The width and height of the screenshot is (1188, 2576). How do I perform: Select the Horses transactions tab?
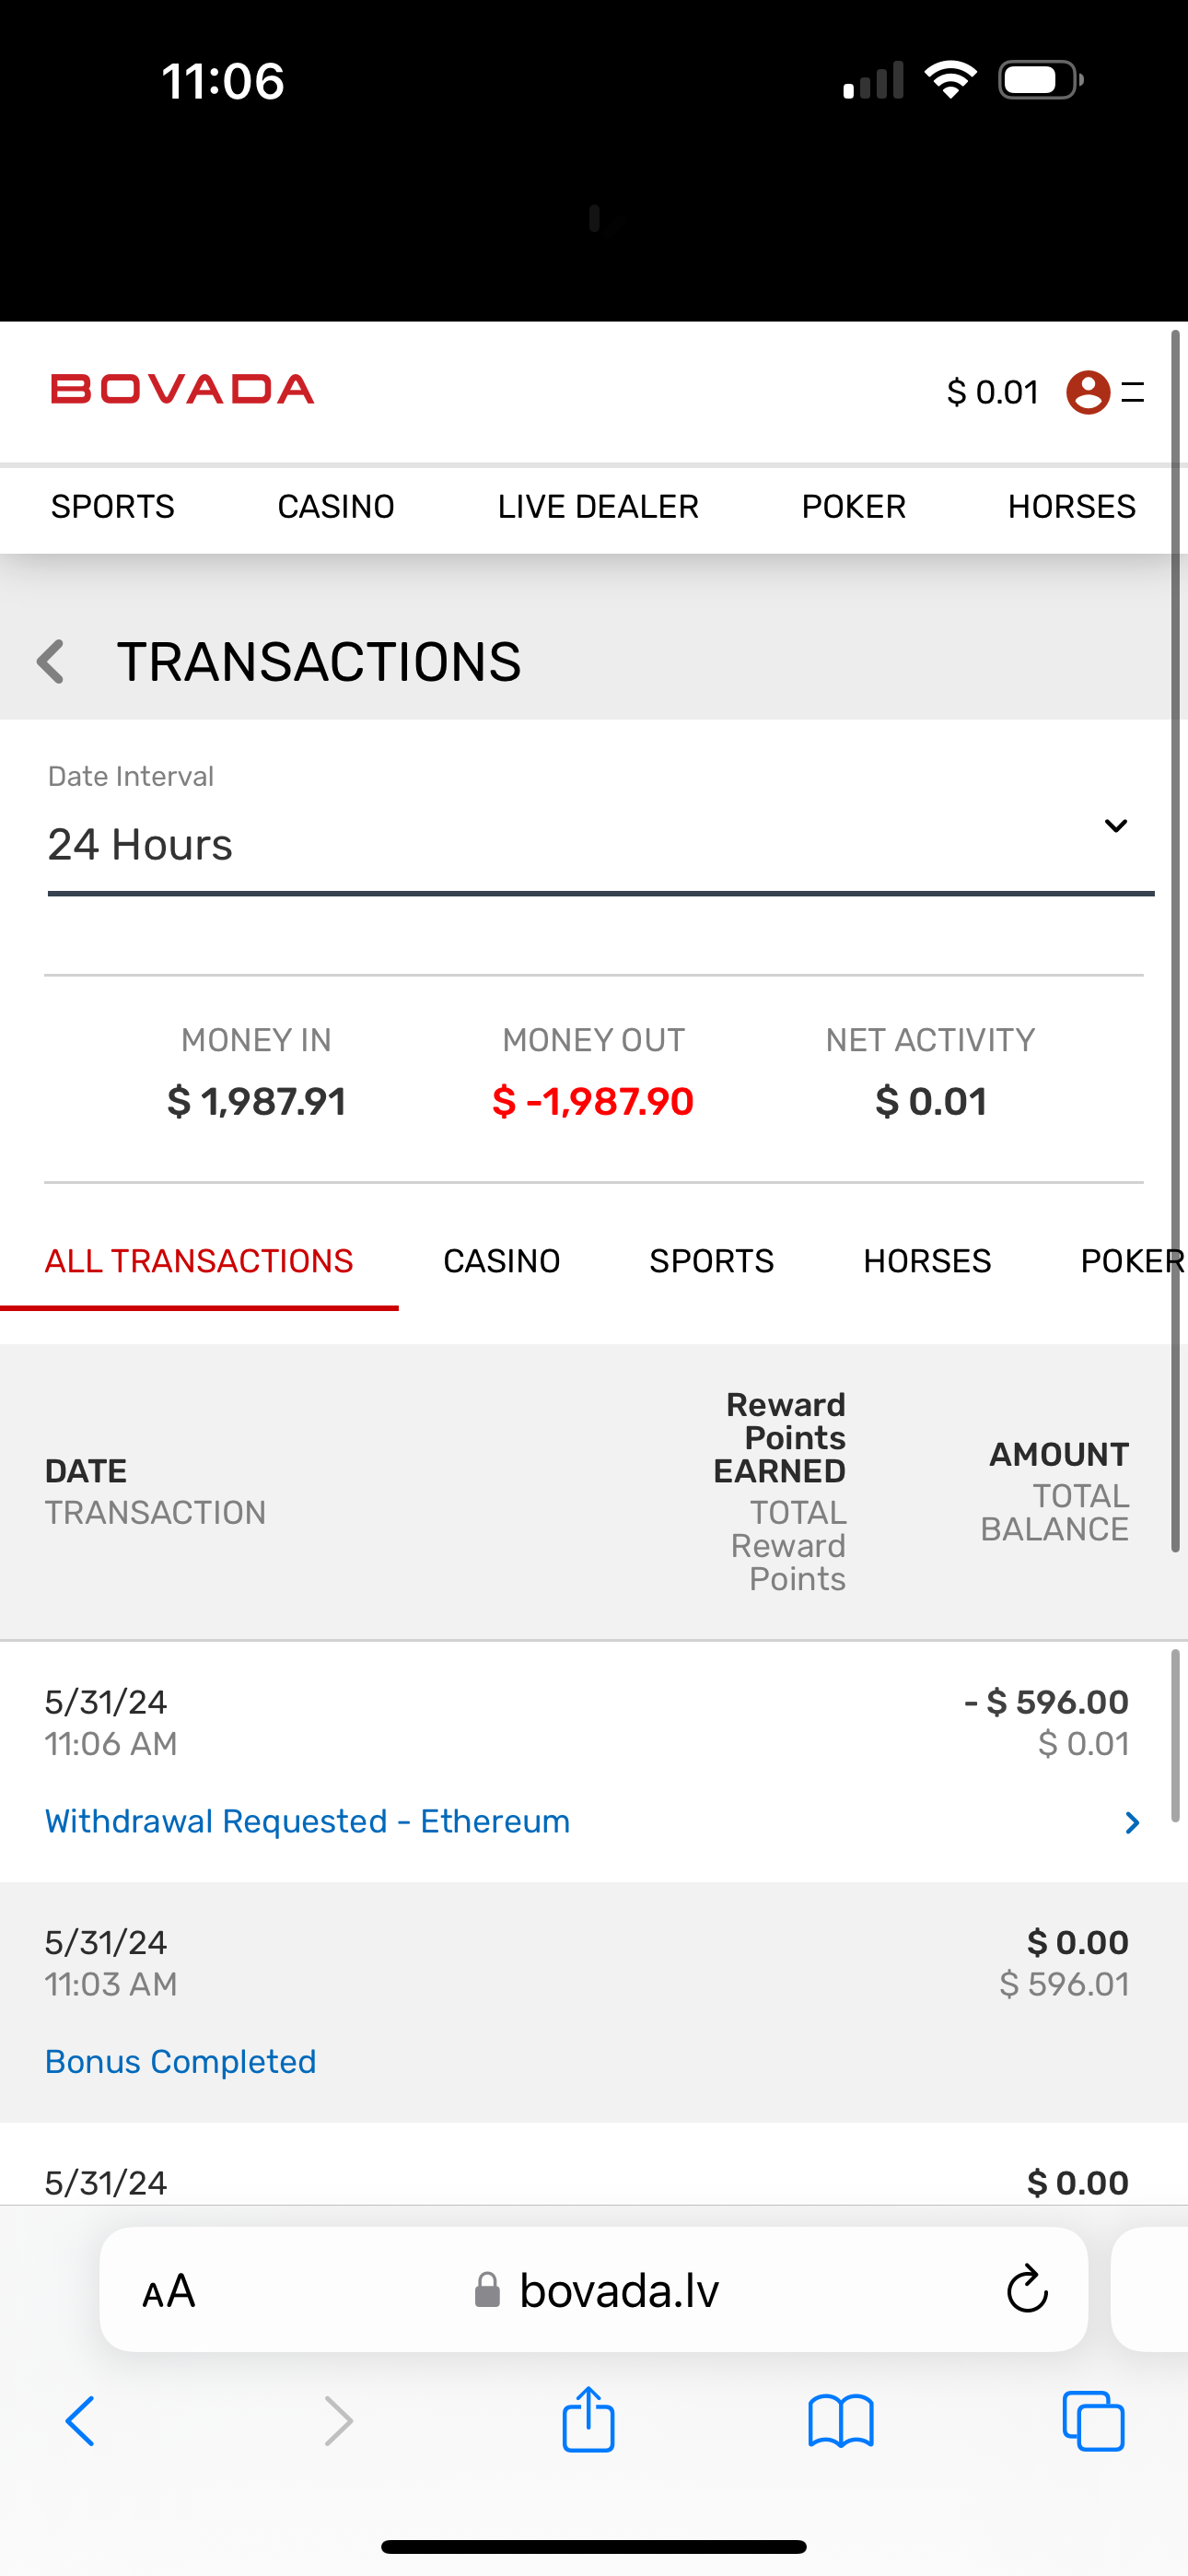(927, 1261)
